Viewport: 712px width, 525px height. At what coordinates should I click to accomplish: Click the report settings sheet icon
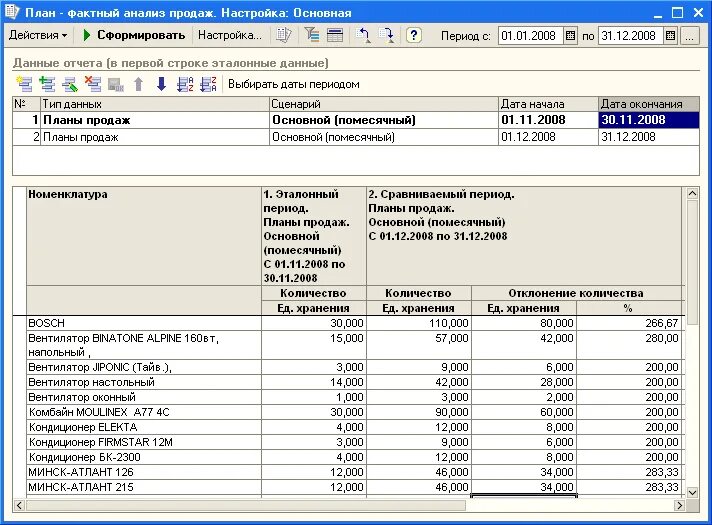(284, 35)
